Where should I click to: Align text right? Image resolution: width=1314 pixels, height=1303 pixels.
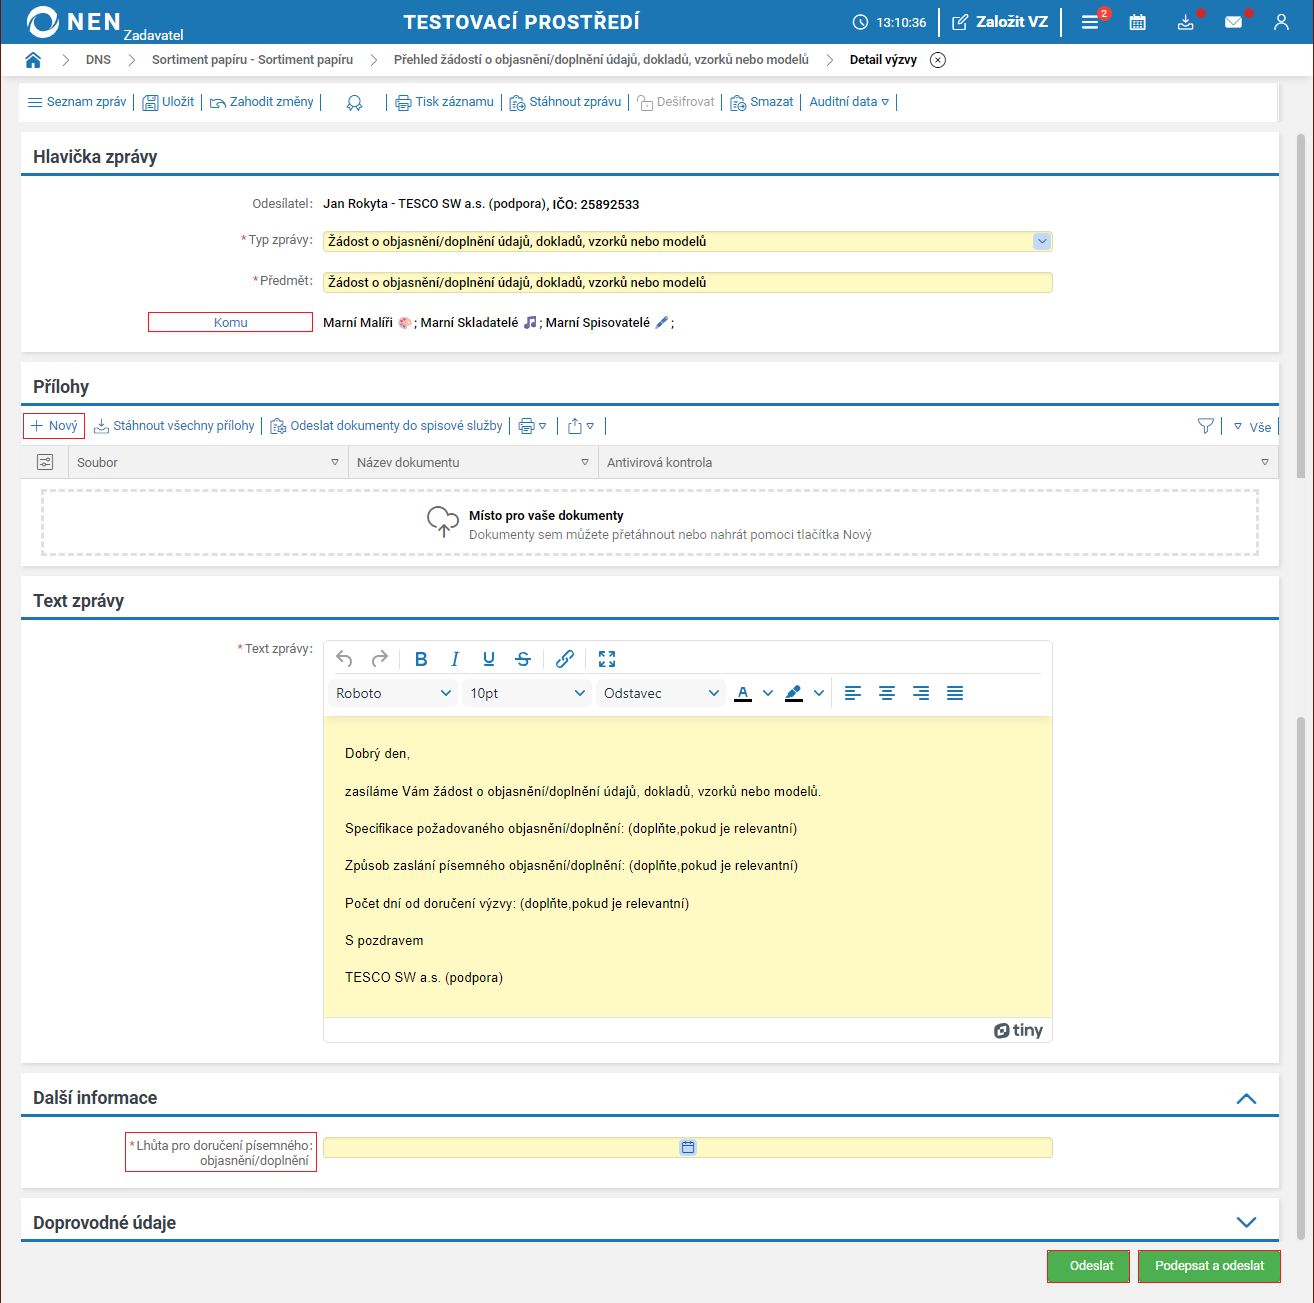921,693
